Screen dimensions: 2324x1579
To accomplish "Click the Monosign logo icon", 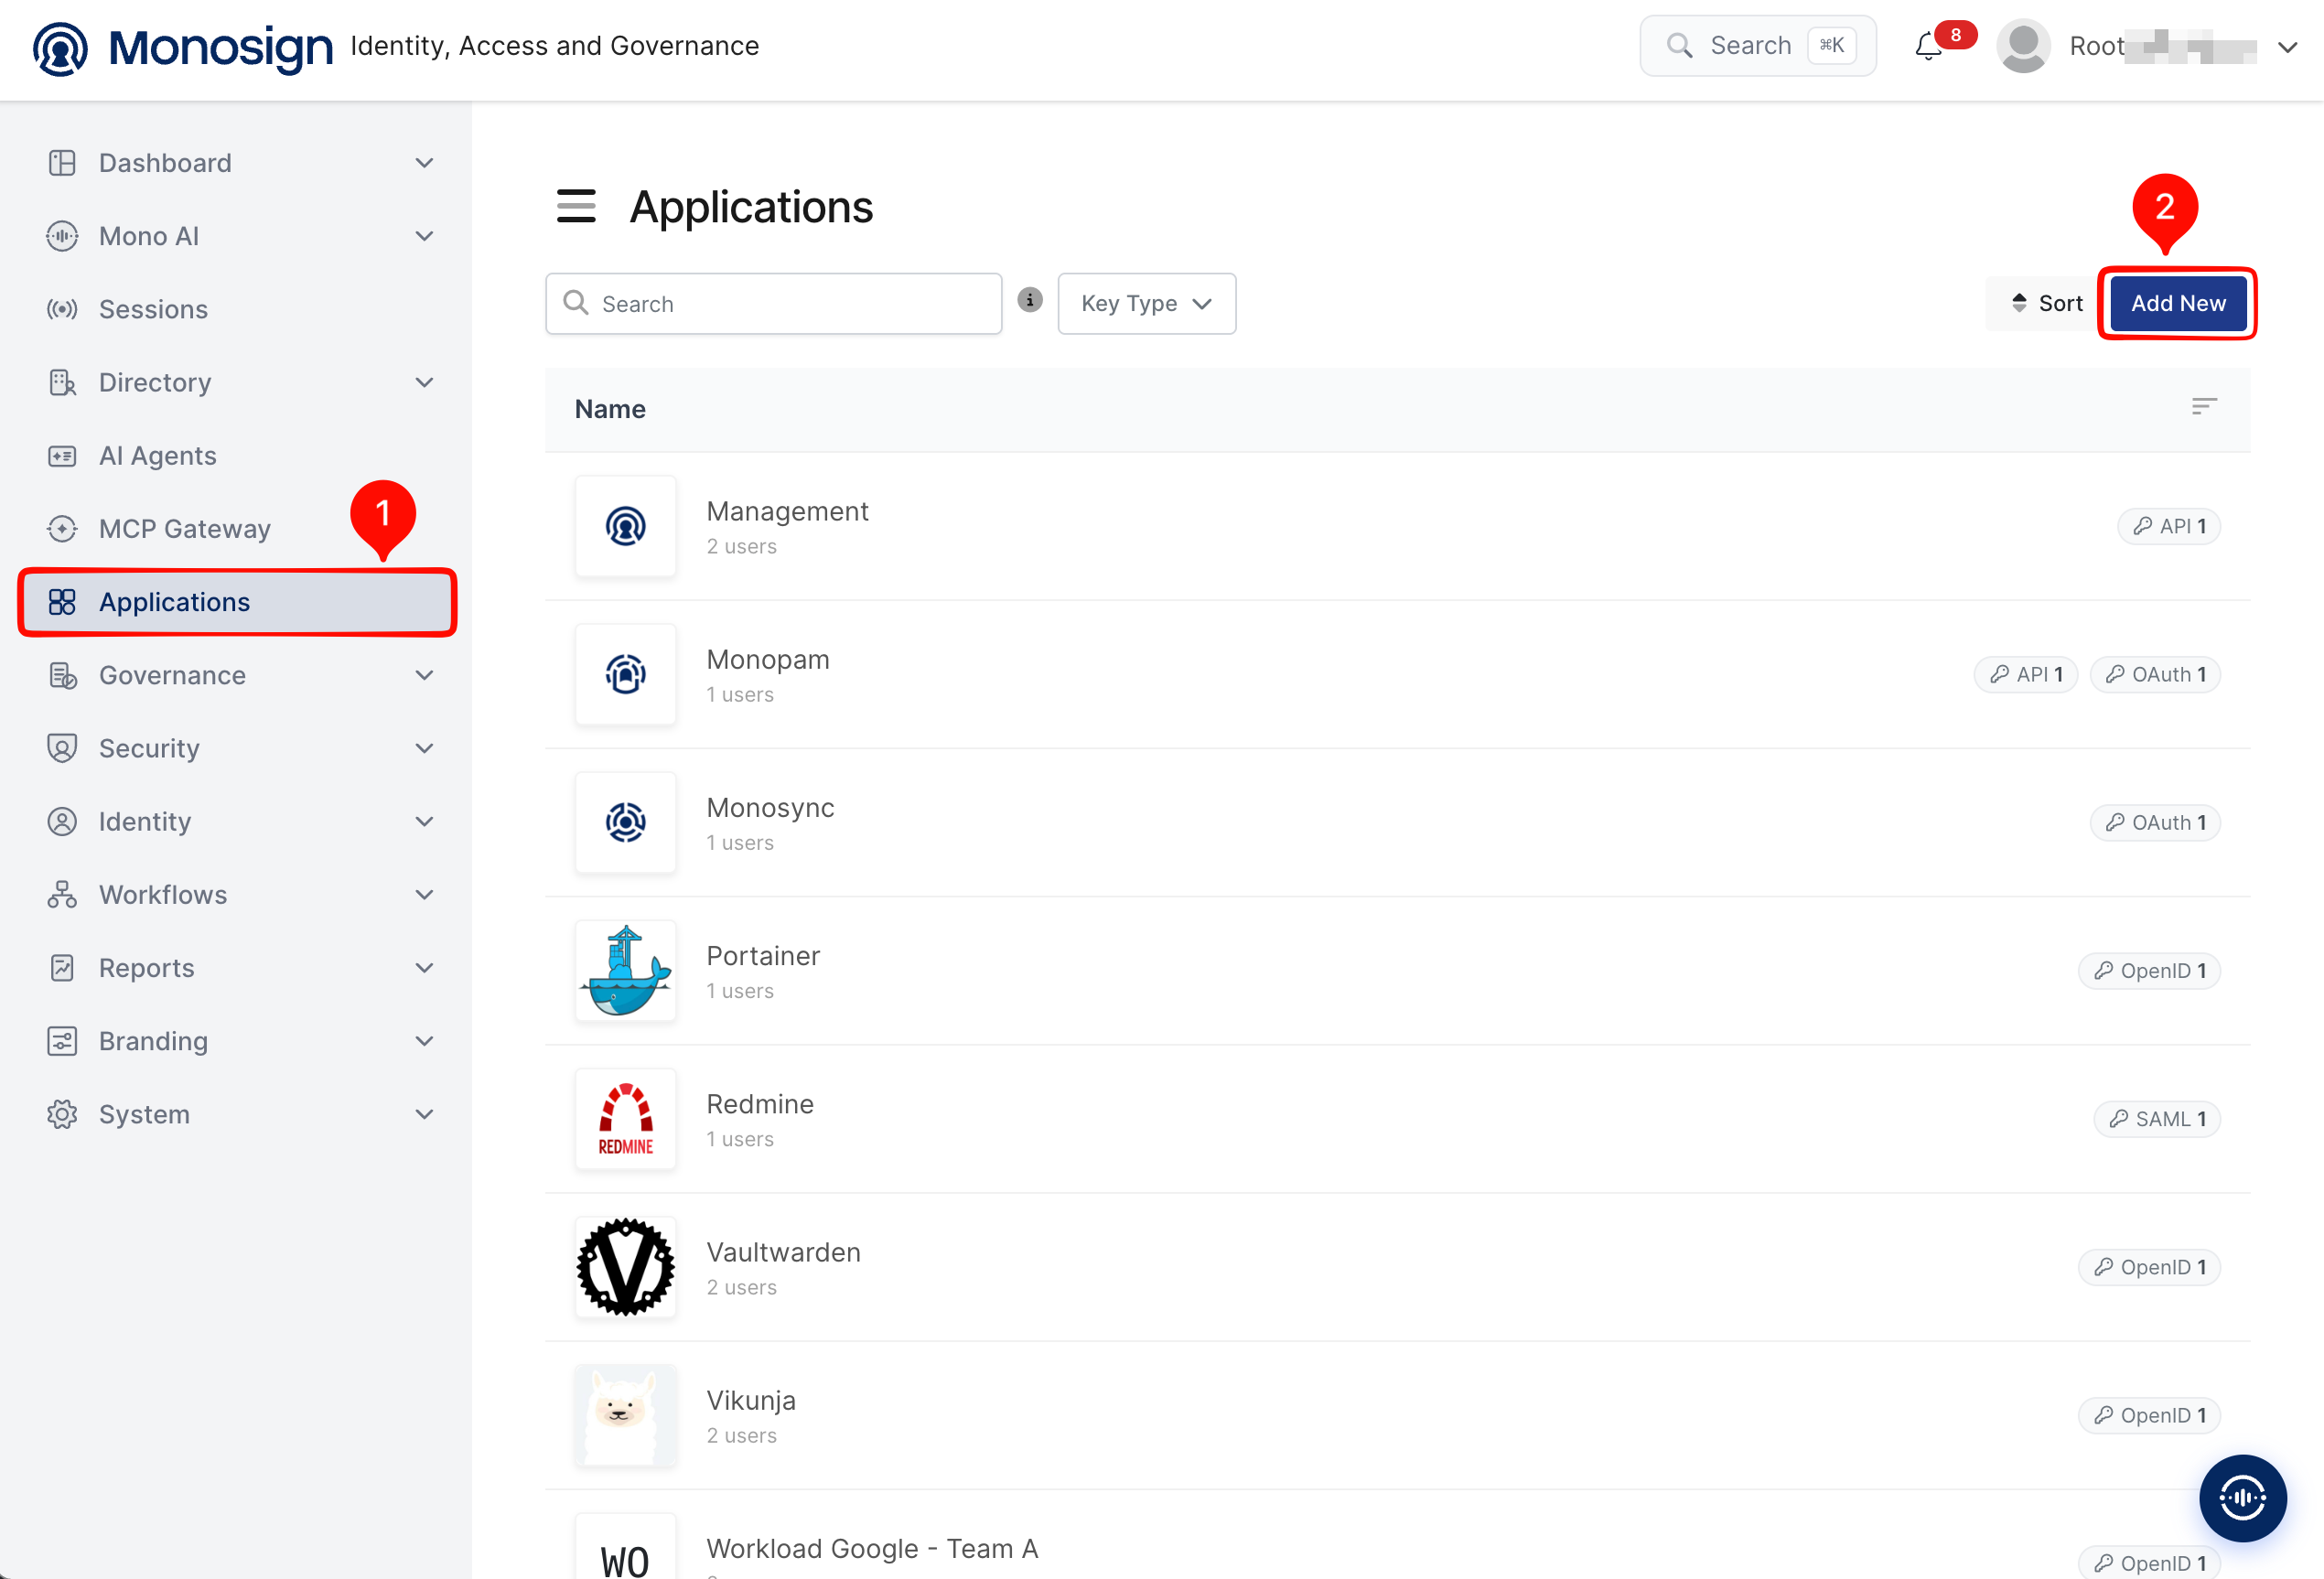I will tap(60, 48).
